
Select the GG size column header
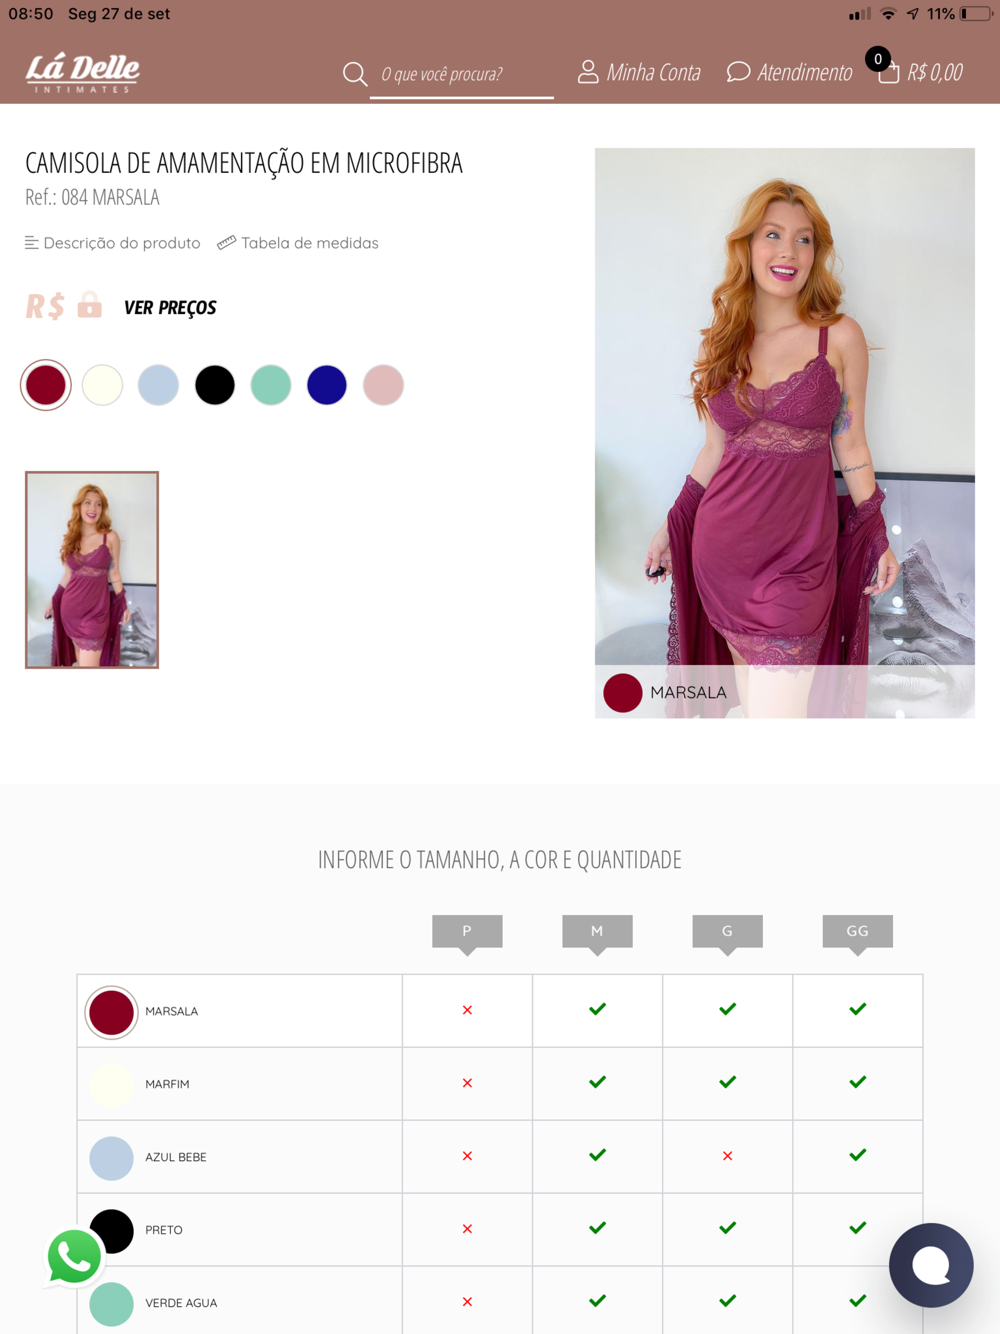(x=857, y=932)
